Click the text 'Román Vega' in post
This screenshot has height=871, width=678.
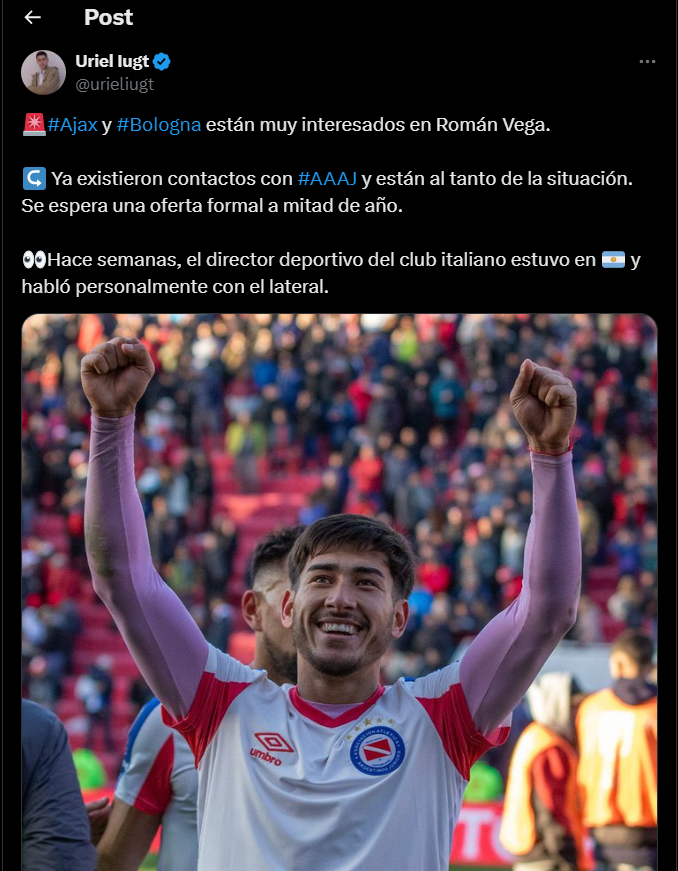[493, 125]
